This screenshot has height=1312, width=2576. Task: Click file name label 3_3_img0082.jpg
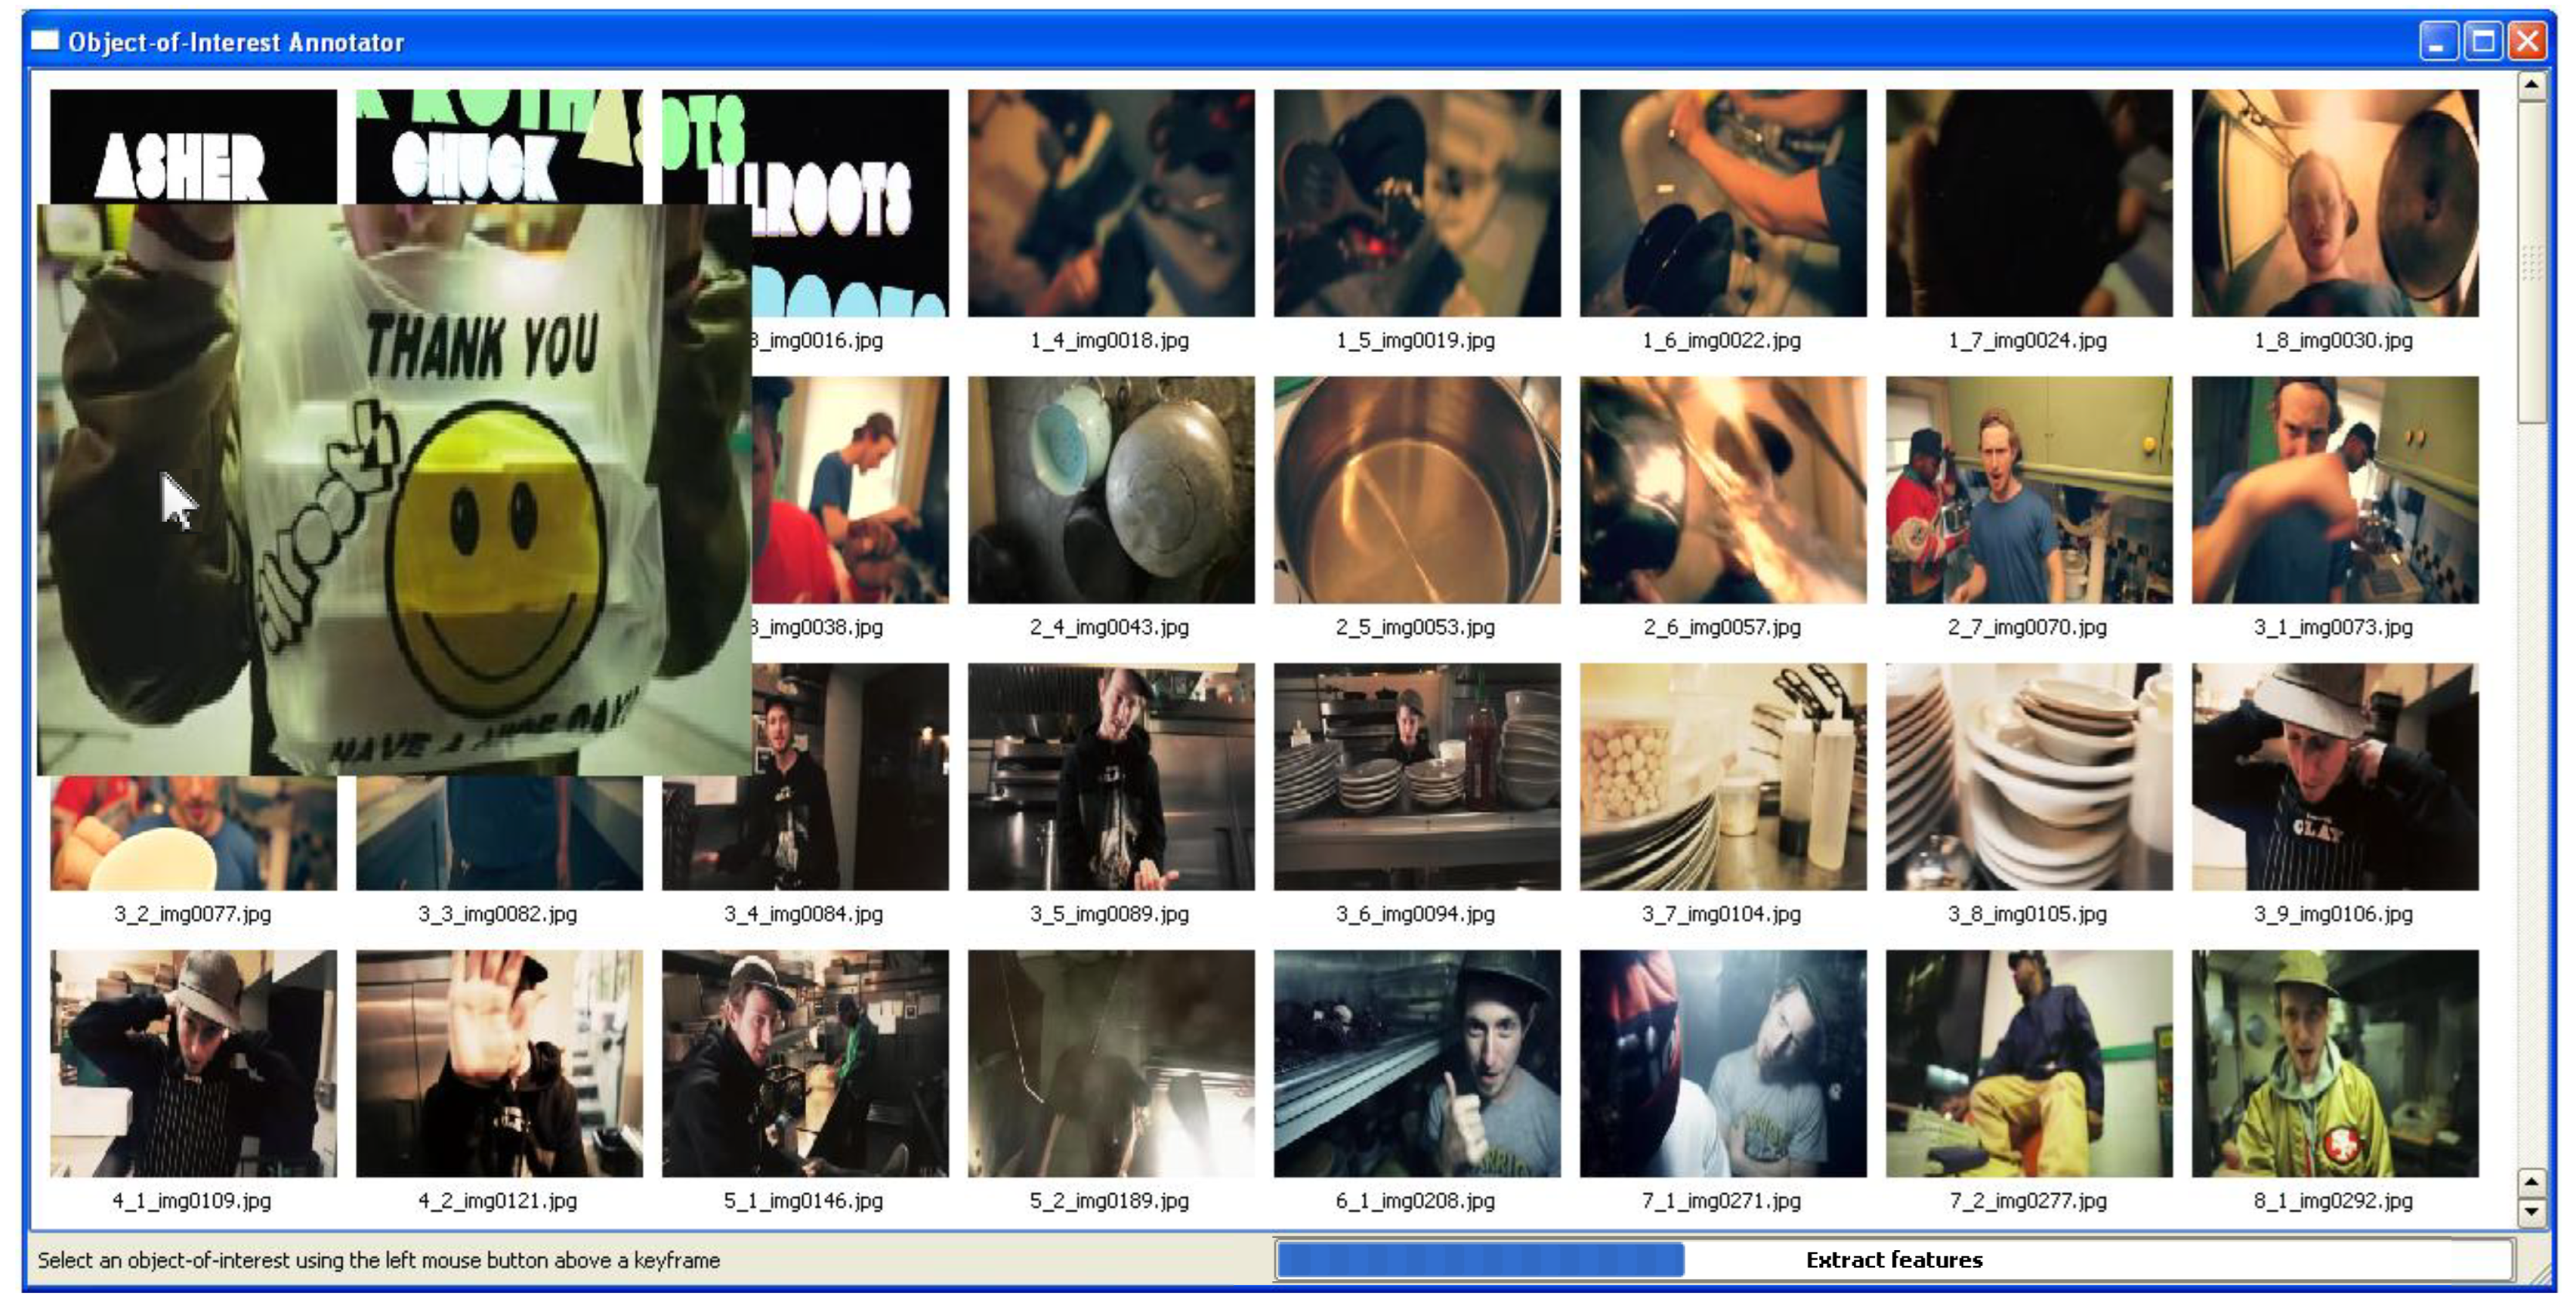pyautogui.click(x=498, y=913)
